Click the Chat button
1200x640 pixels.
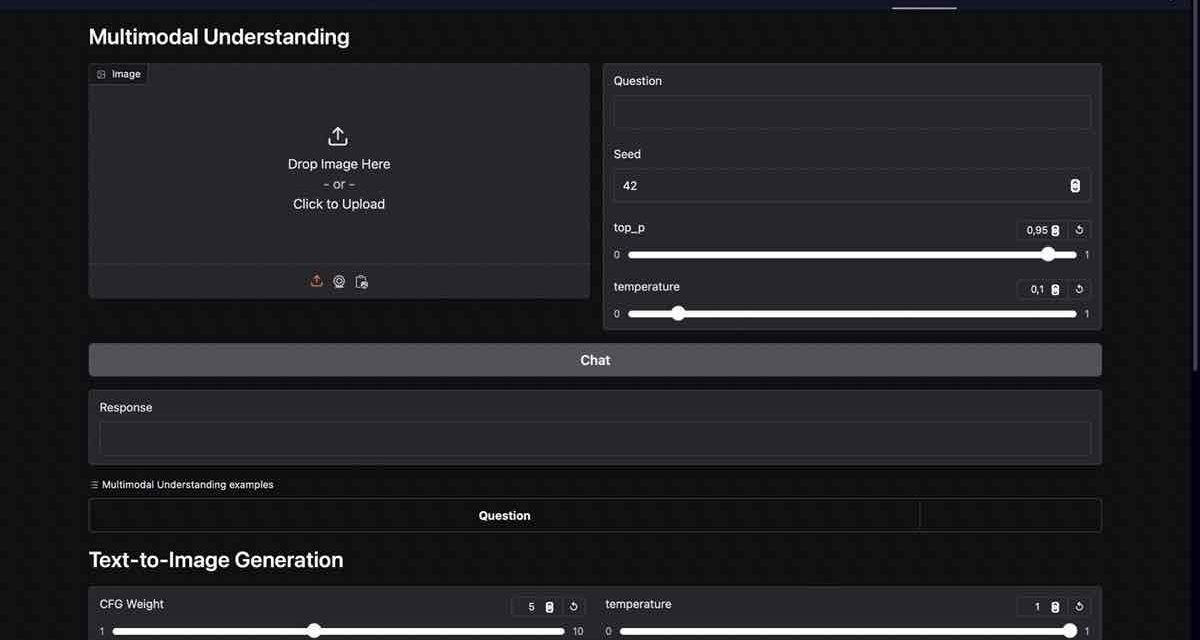(595, 360)
